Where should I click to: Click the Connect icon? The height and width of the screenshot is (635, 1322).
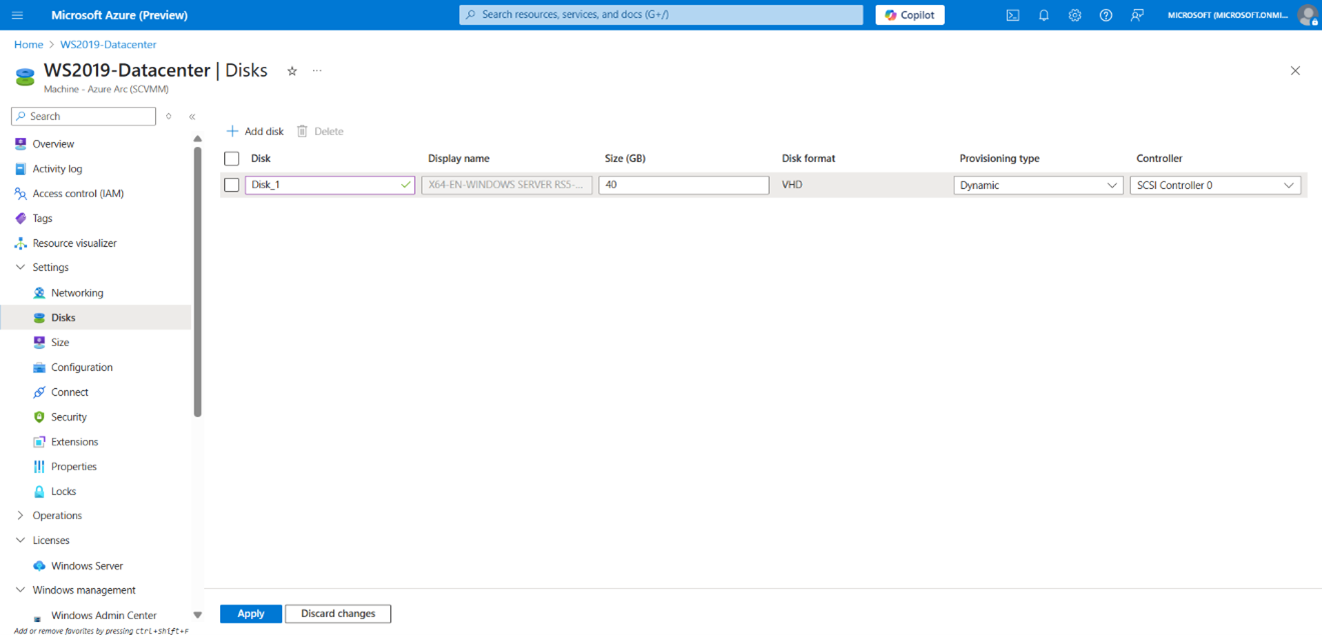coord(39,392)
